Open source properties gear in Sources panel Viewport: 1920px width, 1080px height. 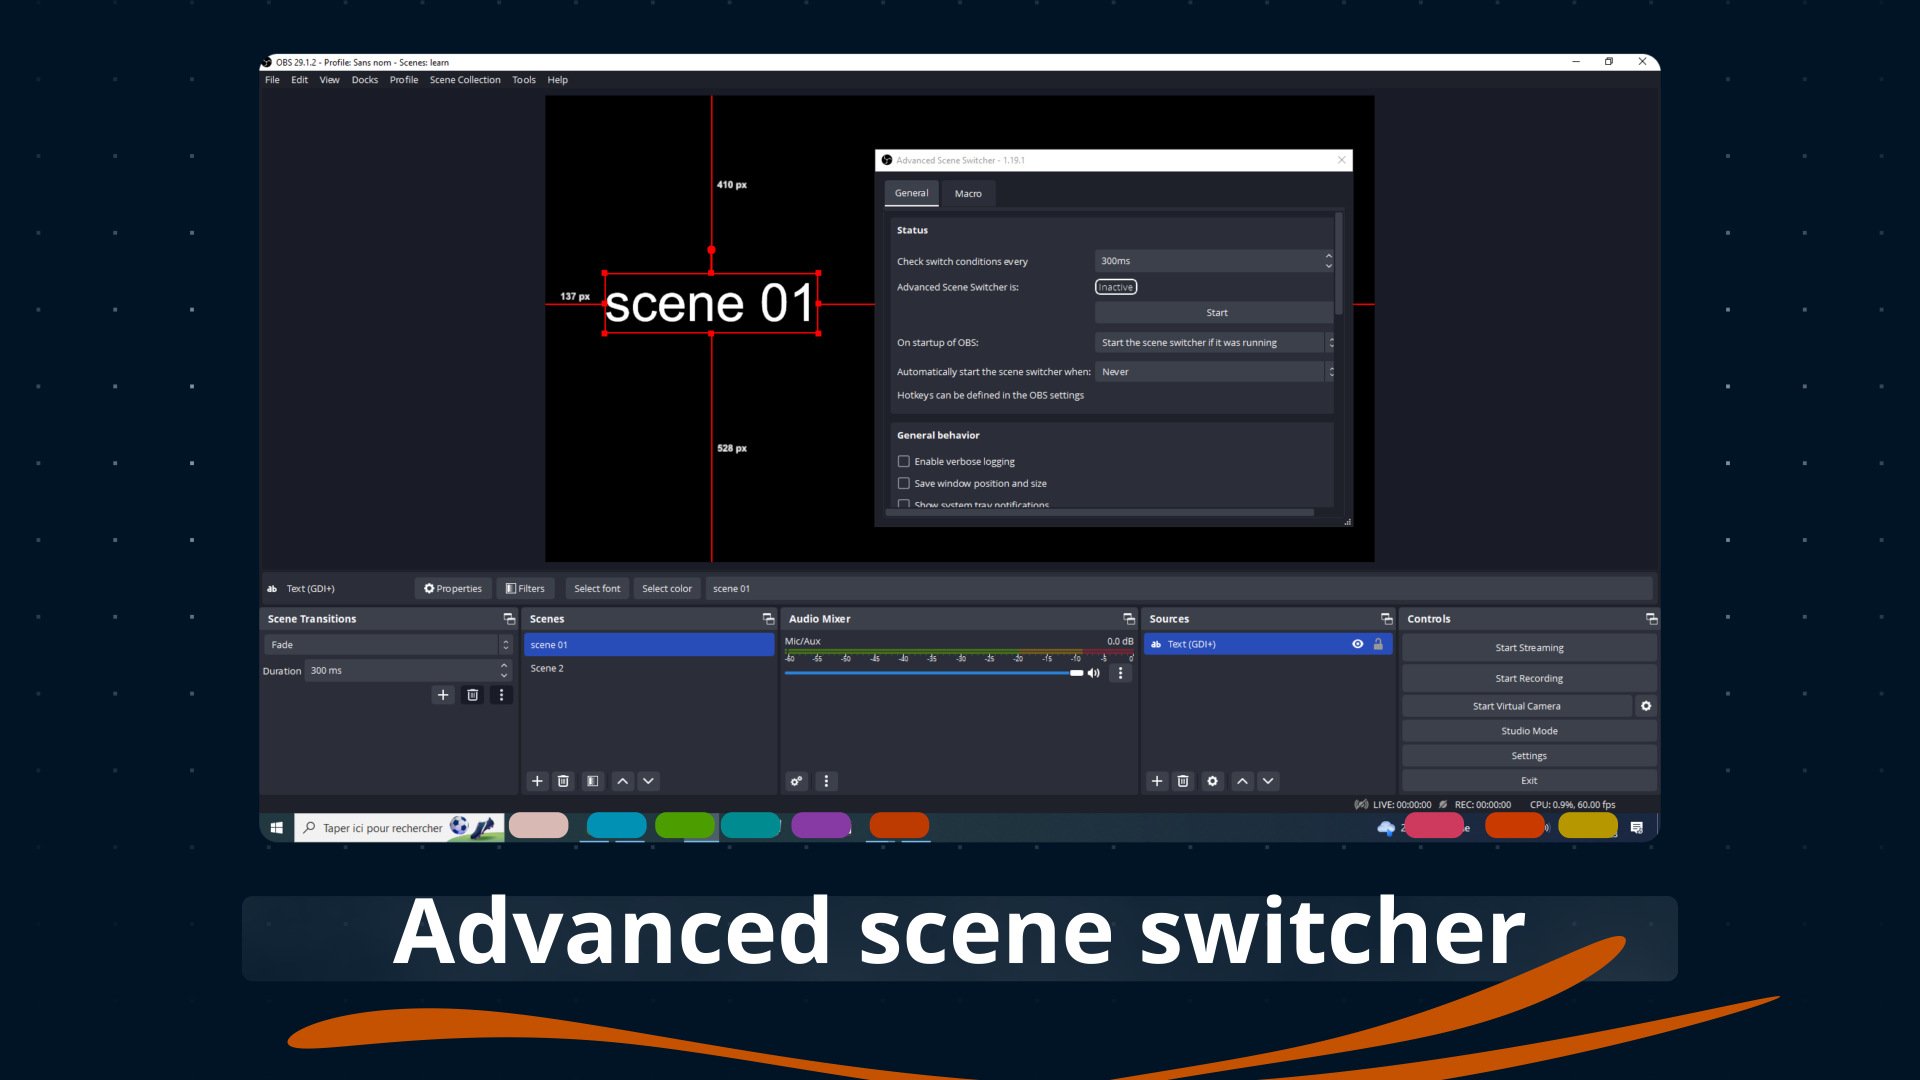1213,781
